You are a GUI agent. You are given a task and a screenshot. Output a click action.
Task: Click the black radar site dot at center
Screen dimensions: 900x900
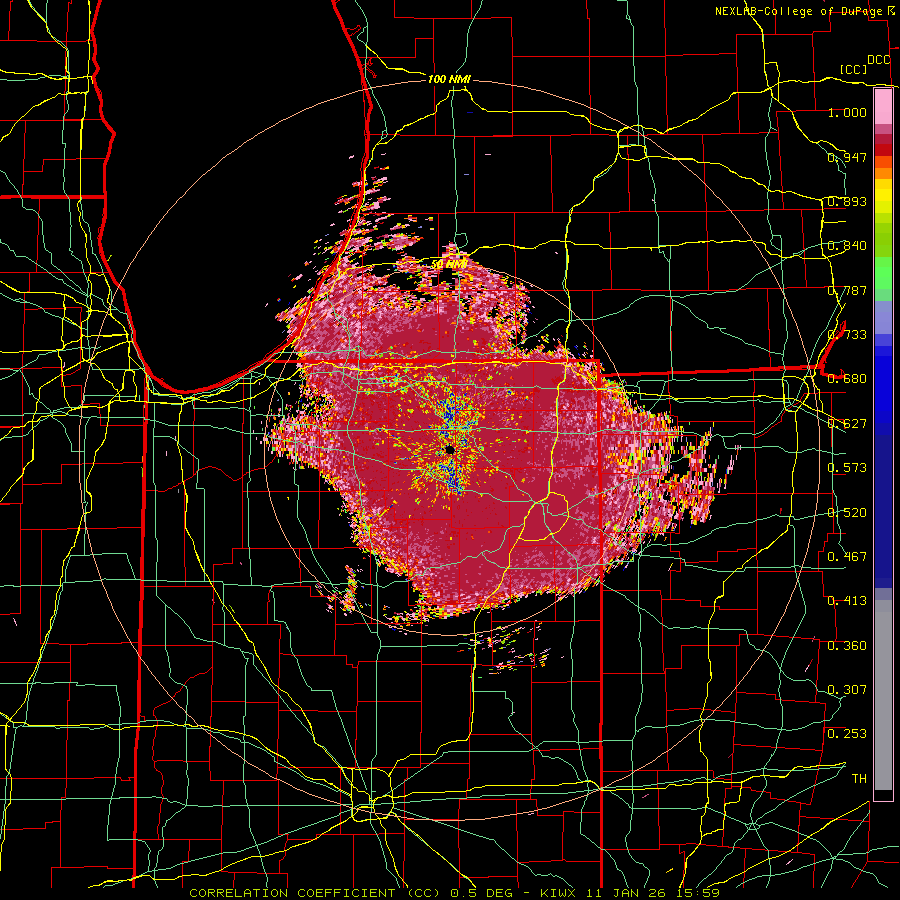pyautogui.click(x=450, y=449)
